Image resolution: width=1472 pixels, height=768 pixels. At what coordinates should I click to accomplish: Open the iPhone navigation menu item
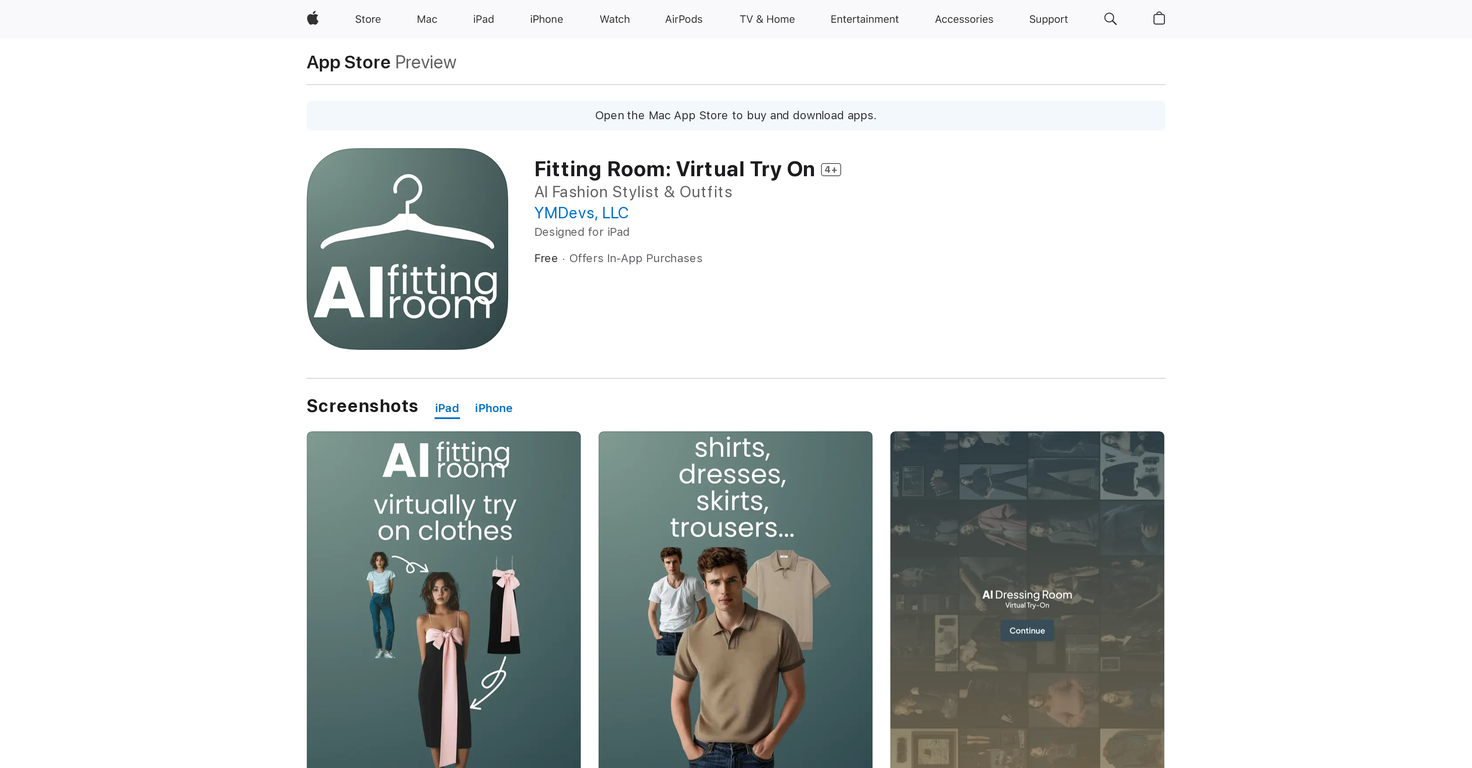(546, 19)
